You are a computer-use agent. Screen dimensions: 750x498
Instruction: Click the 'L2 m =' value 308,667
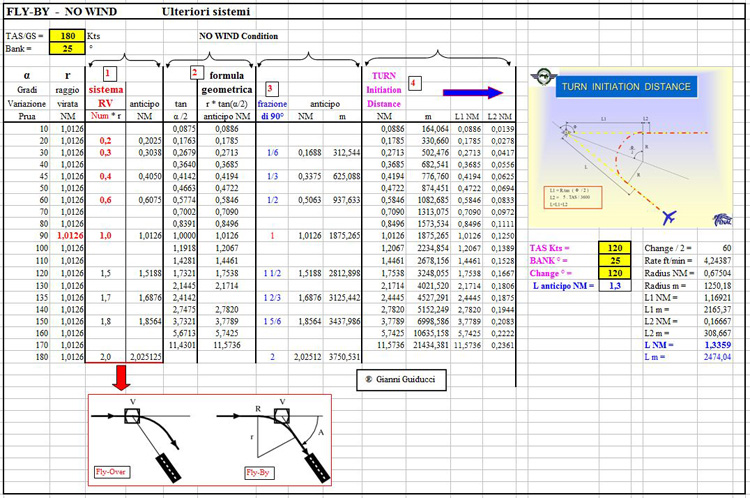(717, 333)
